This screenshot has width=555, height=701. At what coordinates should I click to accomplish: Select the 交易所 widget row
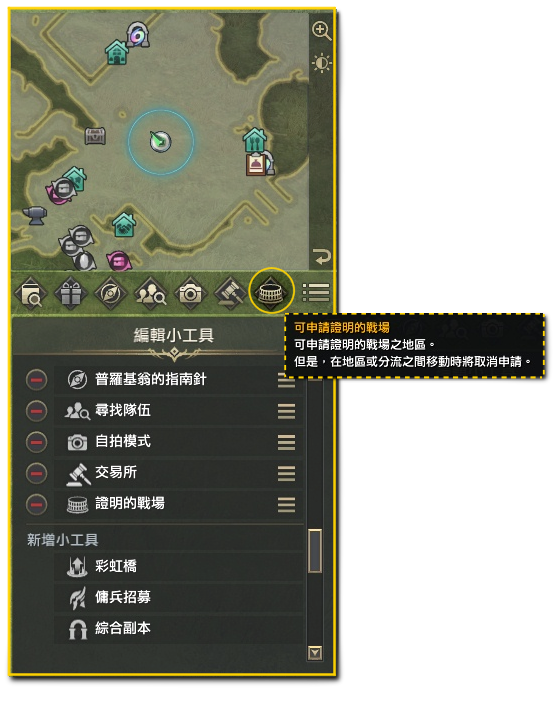click(179, 473)
